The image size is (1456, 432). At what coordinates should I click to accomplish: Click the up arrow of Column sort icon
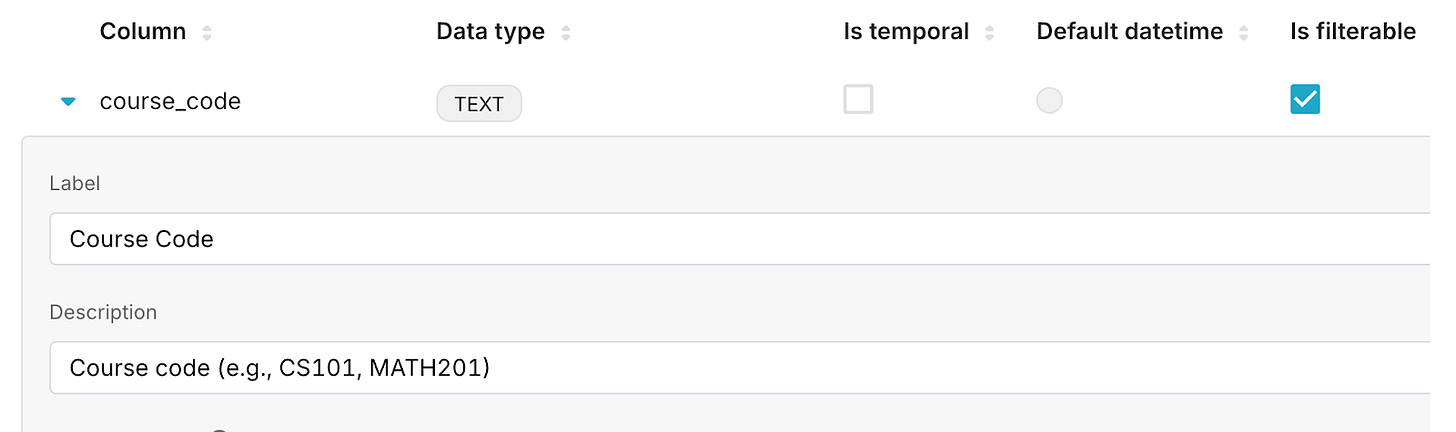pyautogui.click(x=207, y=28)
